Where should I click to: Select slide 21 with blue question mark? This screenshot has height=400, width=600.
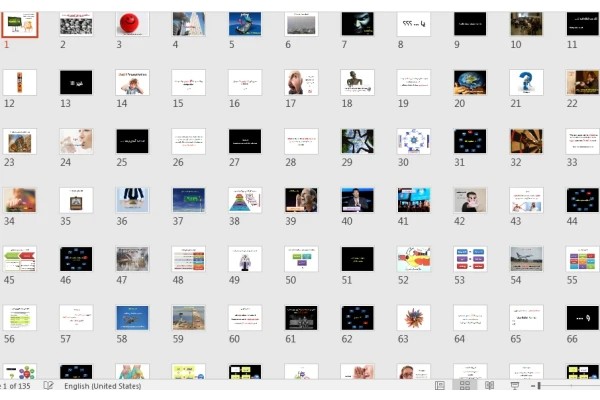click(526, 82)
